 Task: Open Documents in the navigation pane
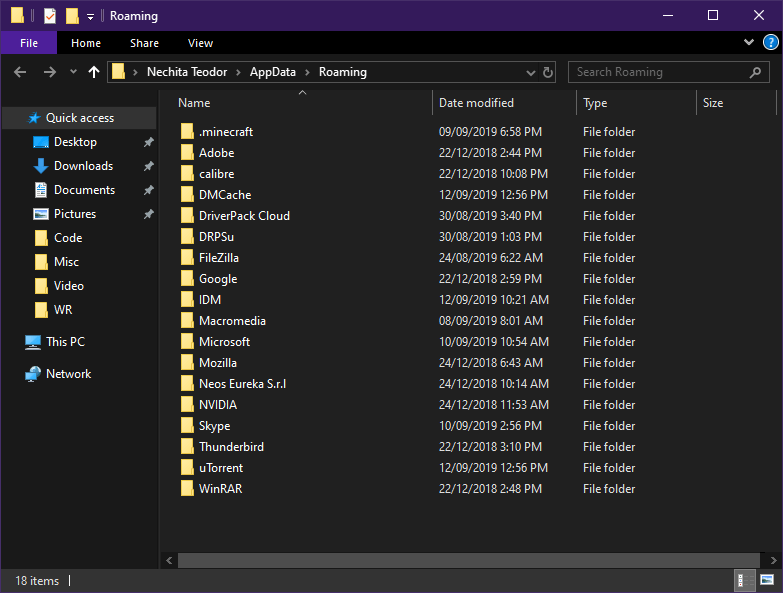84,190
